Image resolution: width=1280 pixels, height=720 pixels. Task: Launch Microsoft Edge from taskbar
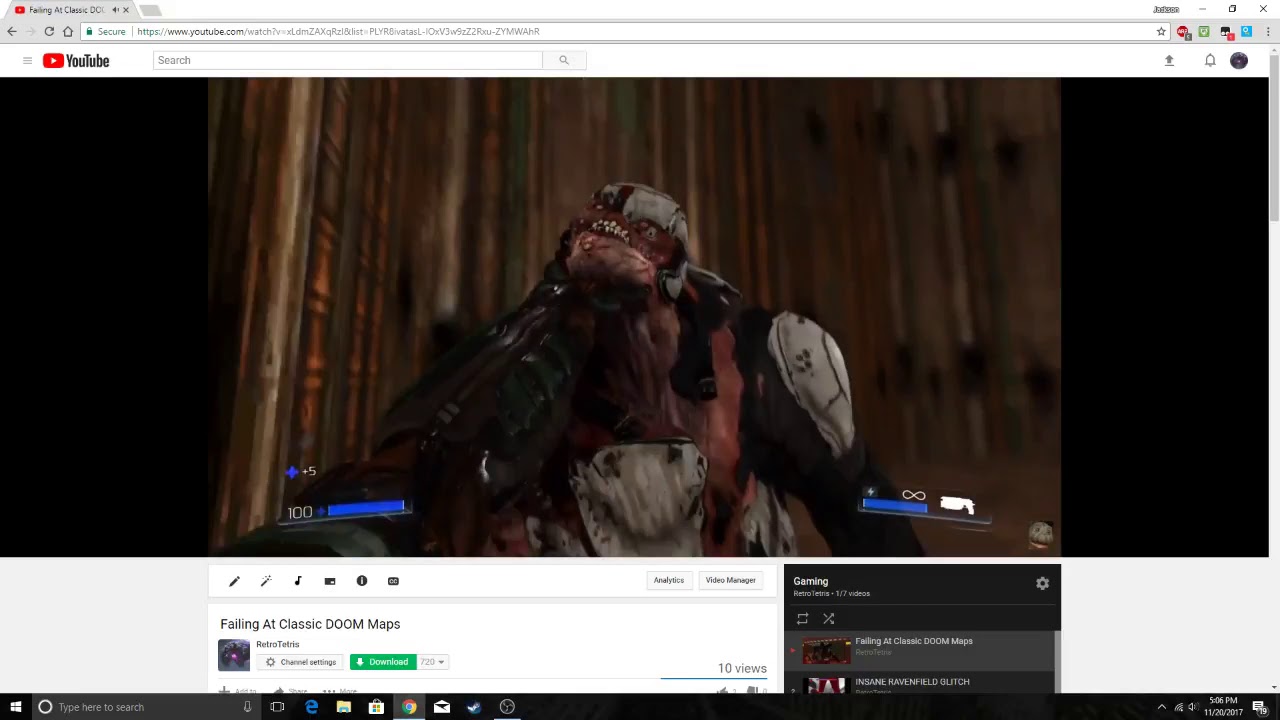coord(311,707)
